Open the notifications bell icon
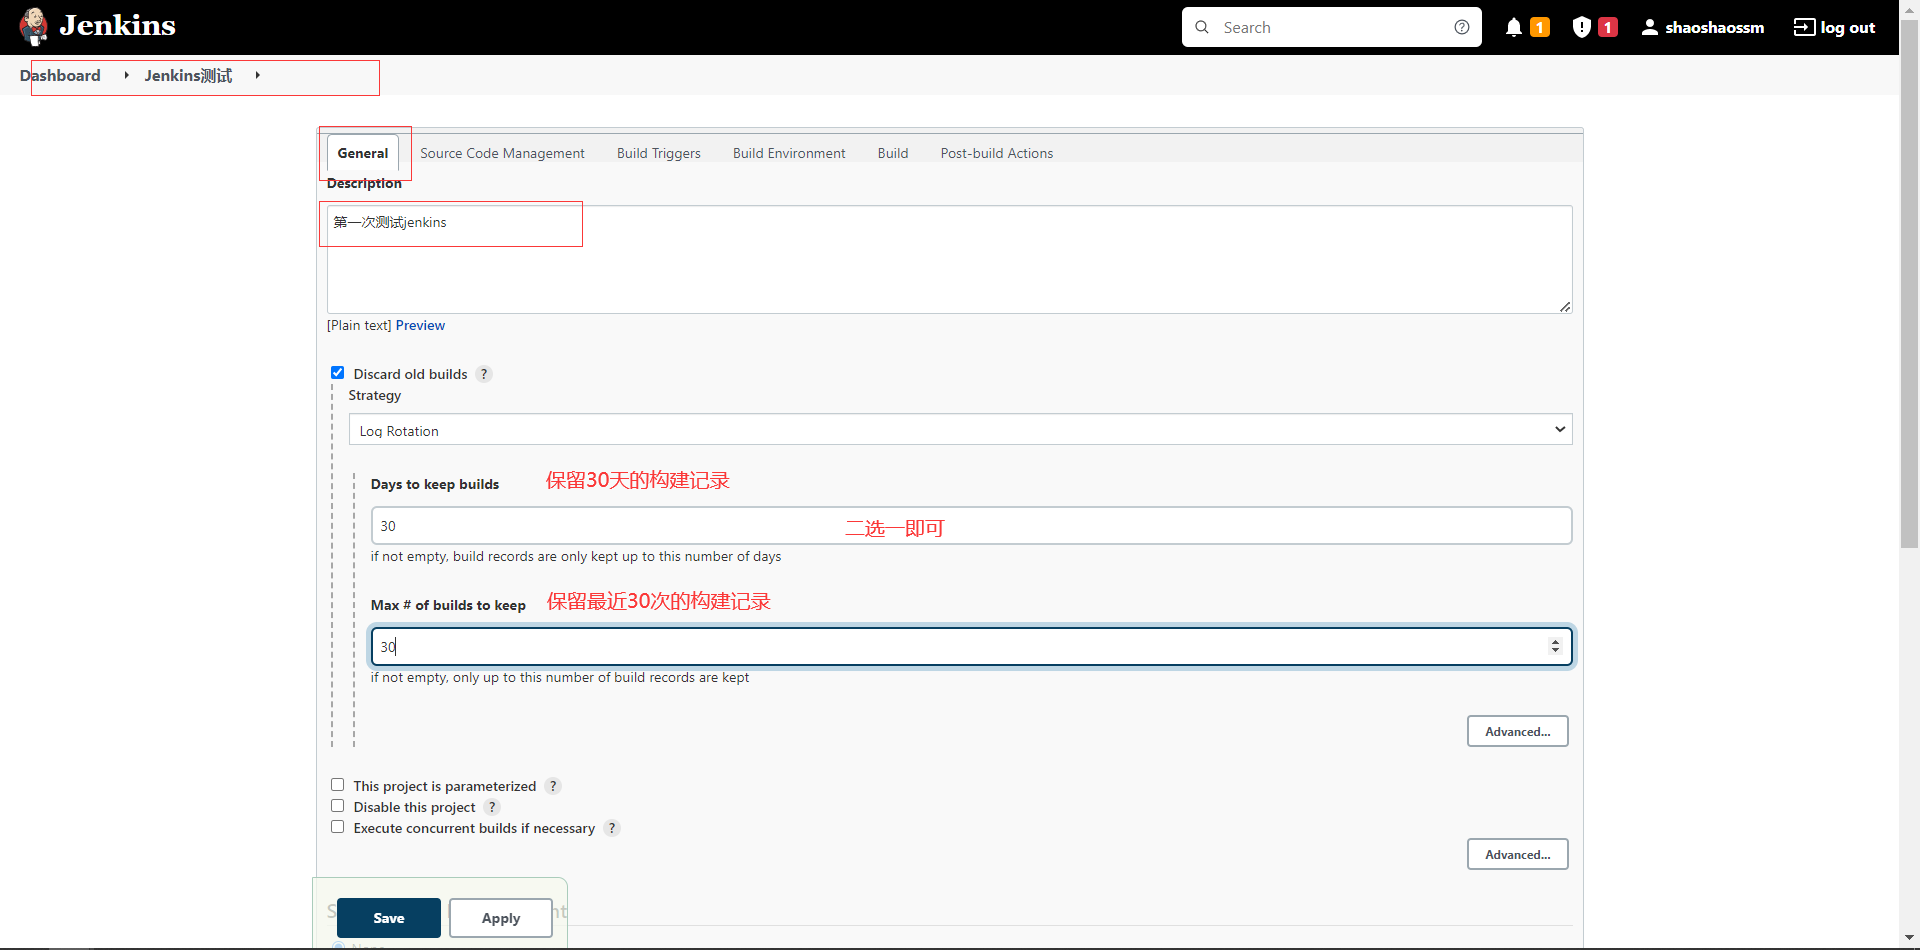 click(x=1514, y=27)
